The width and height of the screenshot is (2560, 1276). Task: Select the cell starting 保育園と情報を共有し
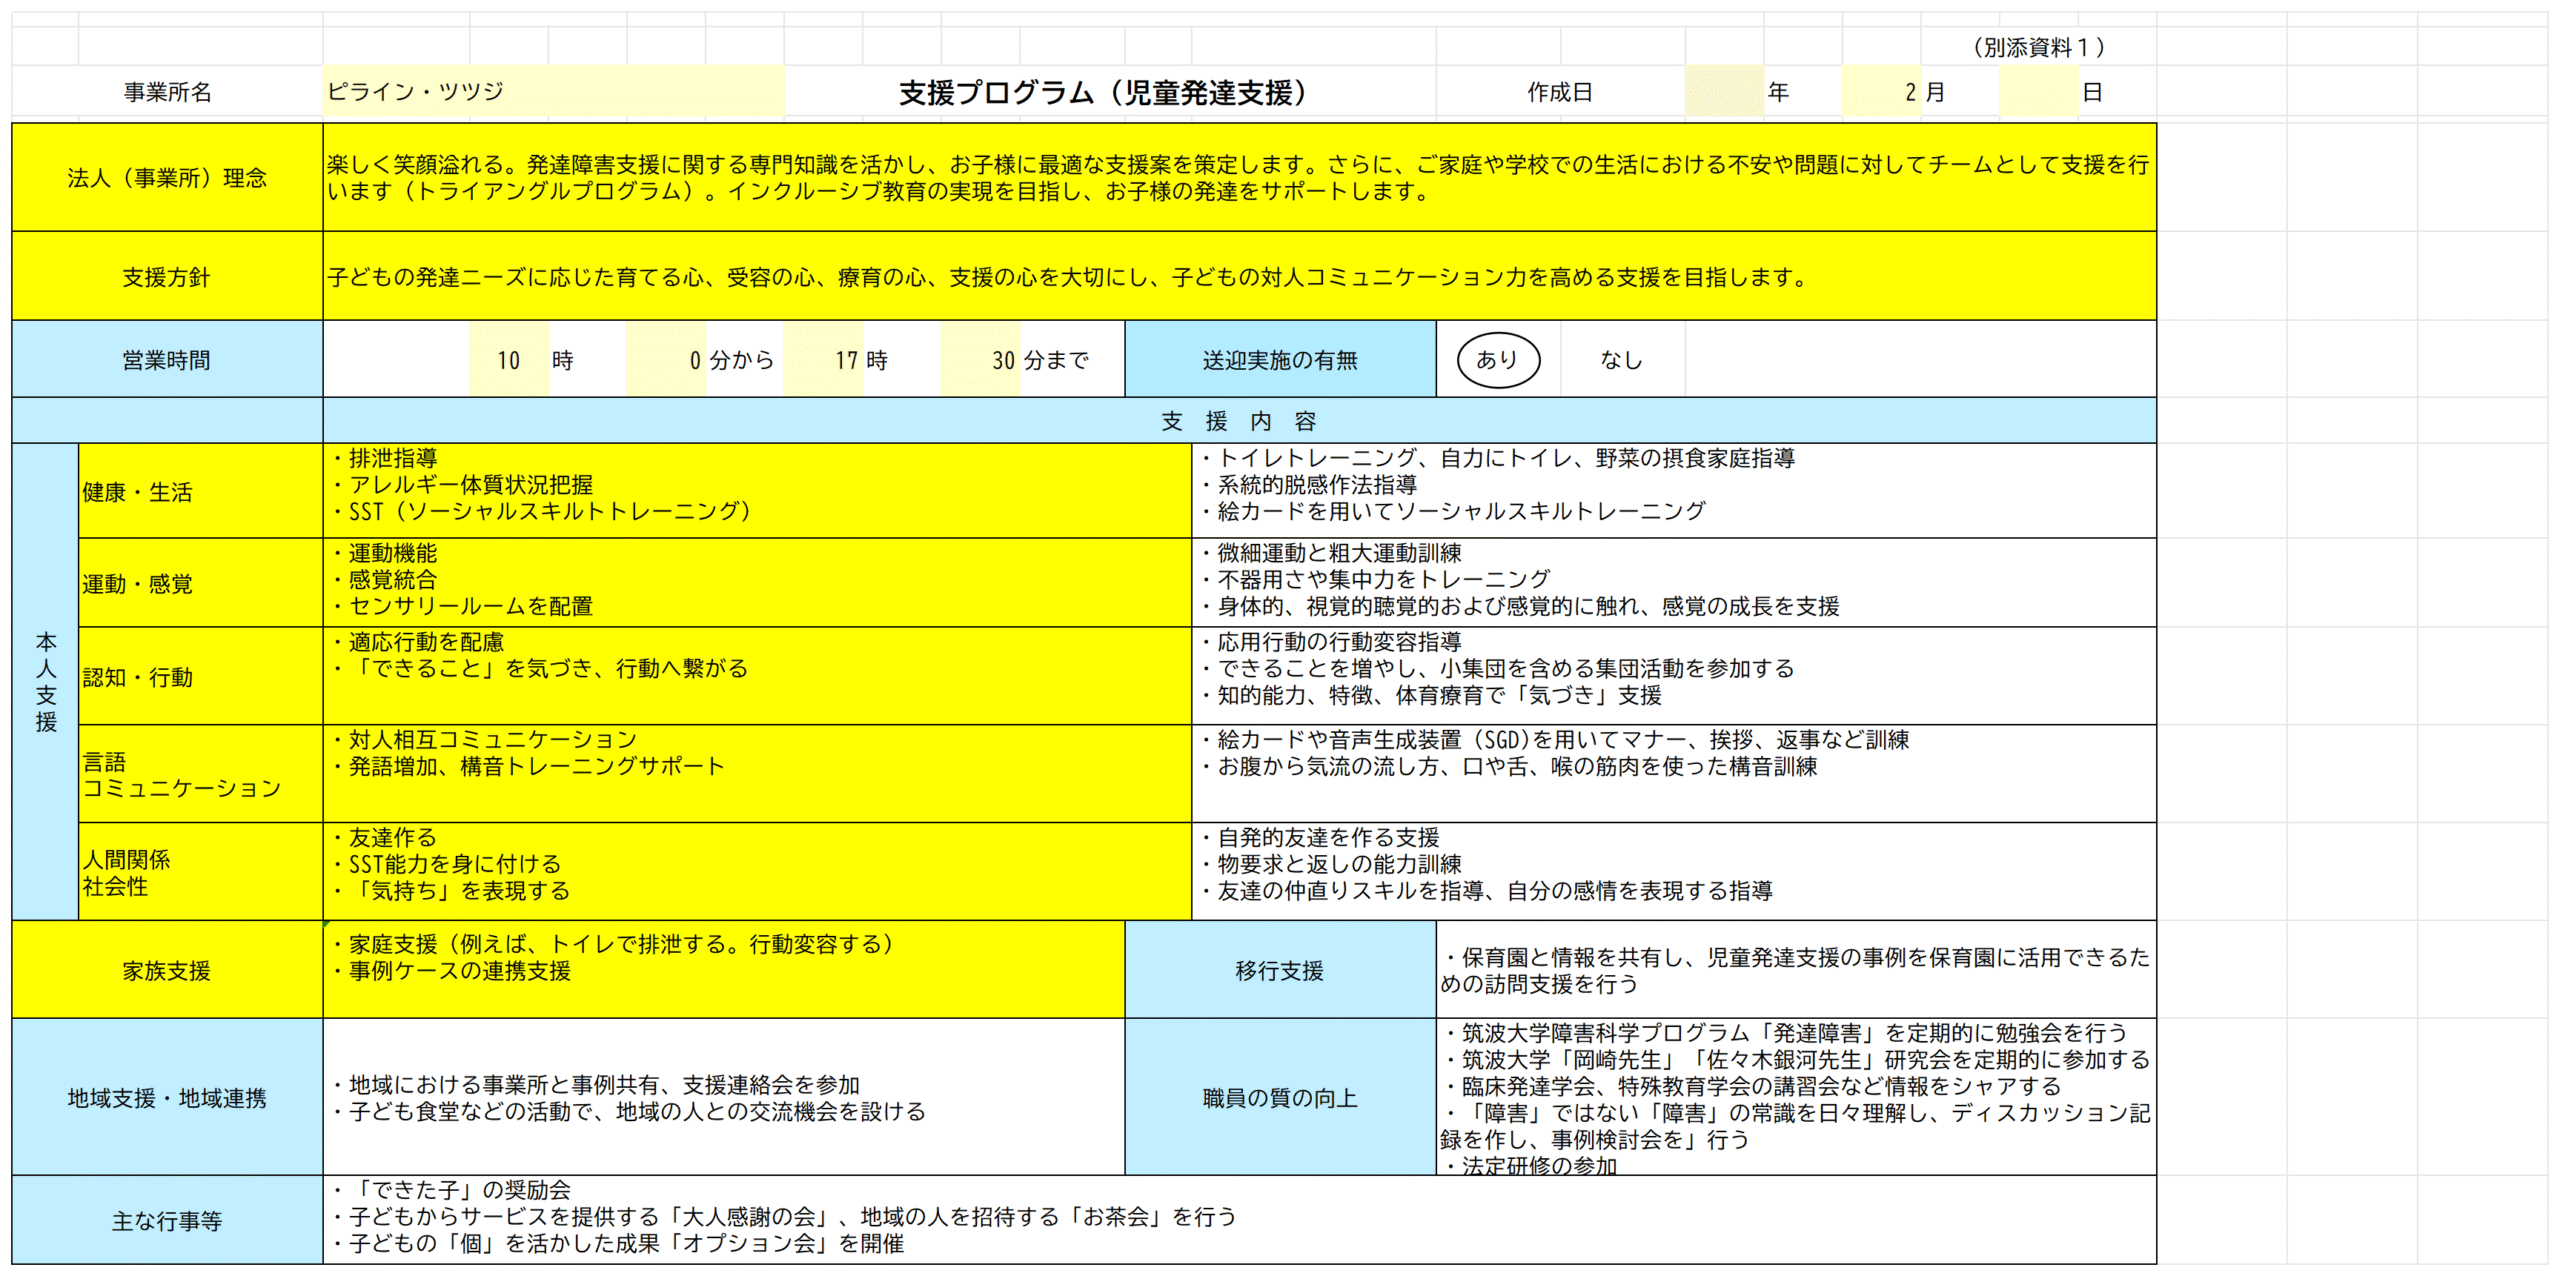1796,970
